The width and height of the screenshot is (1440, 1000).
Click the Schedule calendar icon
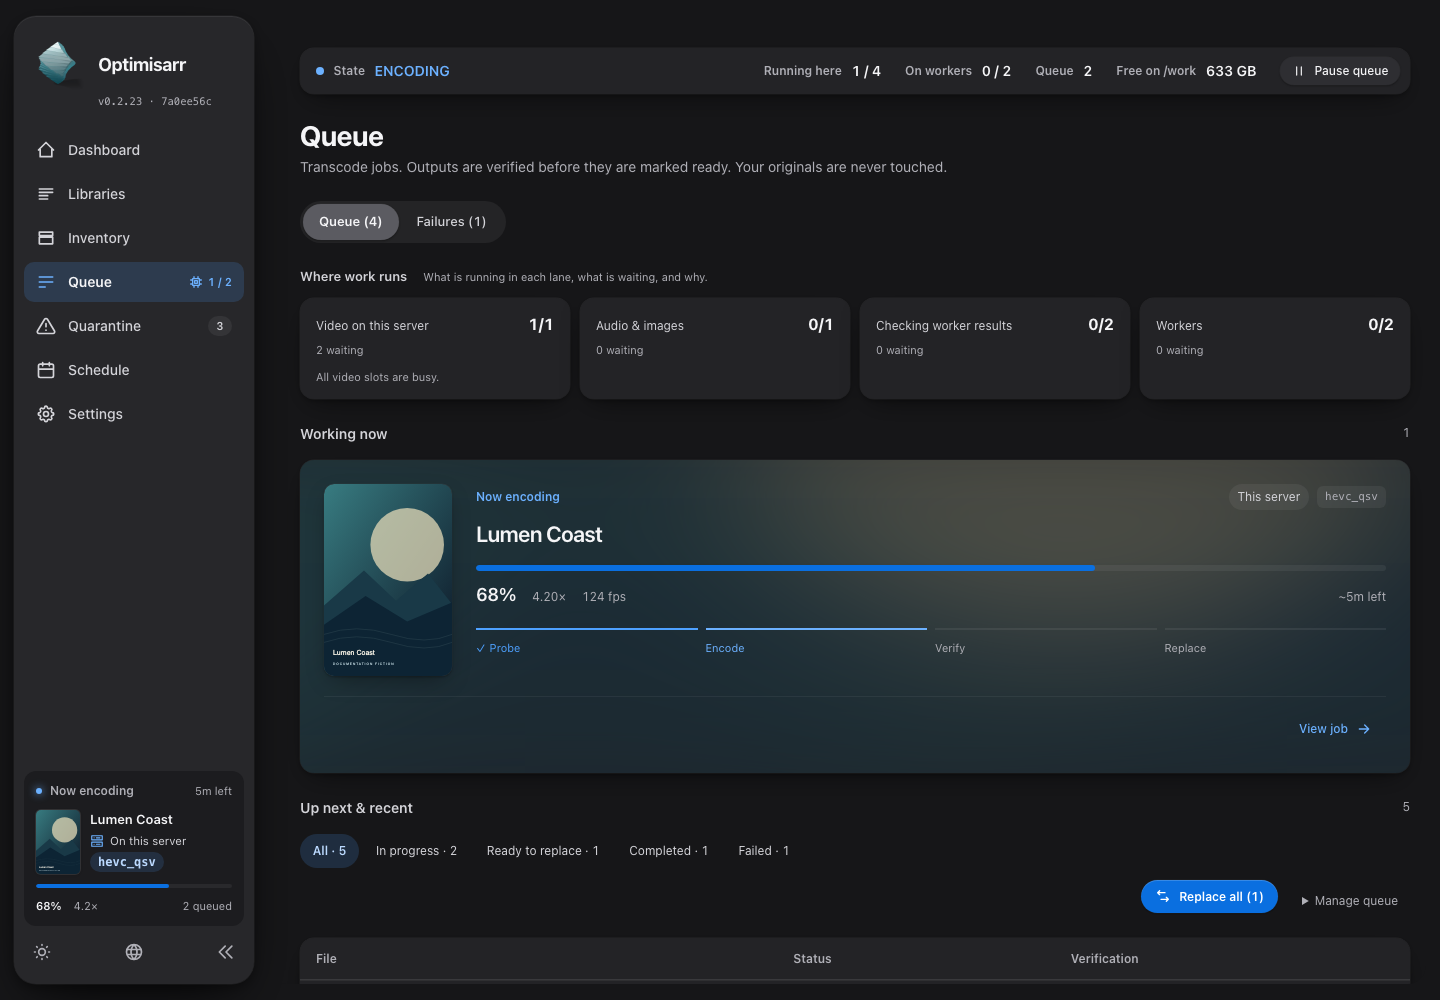pyautogui.click(x=46, y=370)
